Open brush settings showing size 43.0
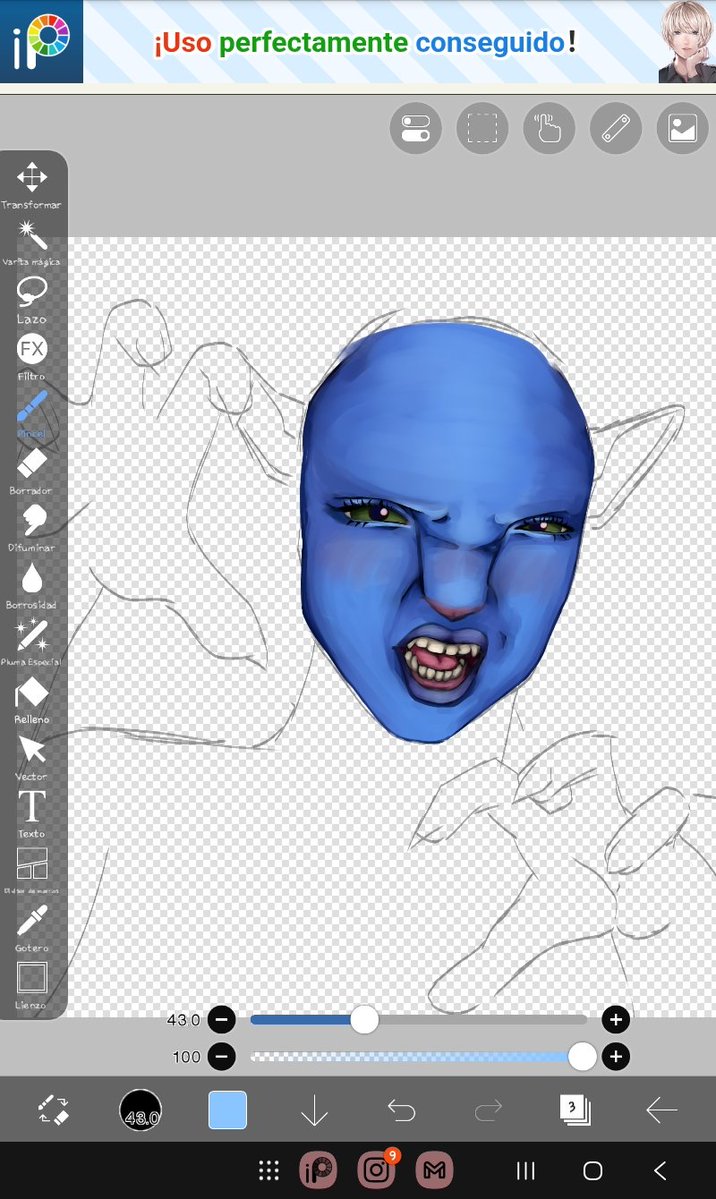 coord(141,1110)
